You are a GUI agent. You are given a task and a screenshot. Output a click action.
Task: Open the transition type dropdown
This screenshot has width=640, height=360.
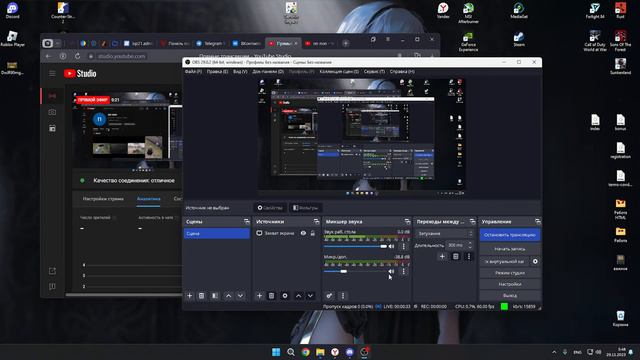444,233
